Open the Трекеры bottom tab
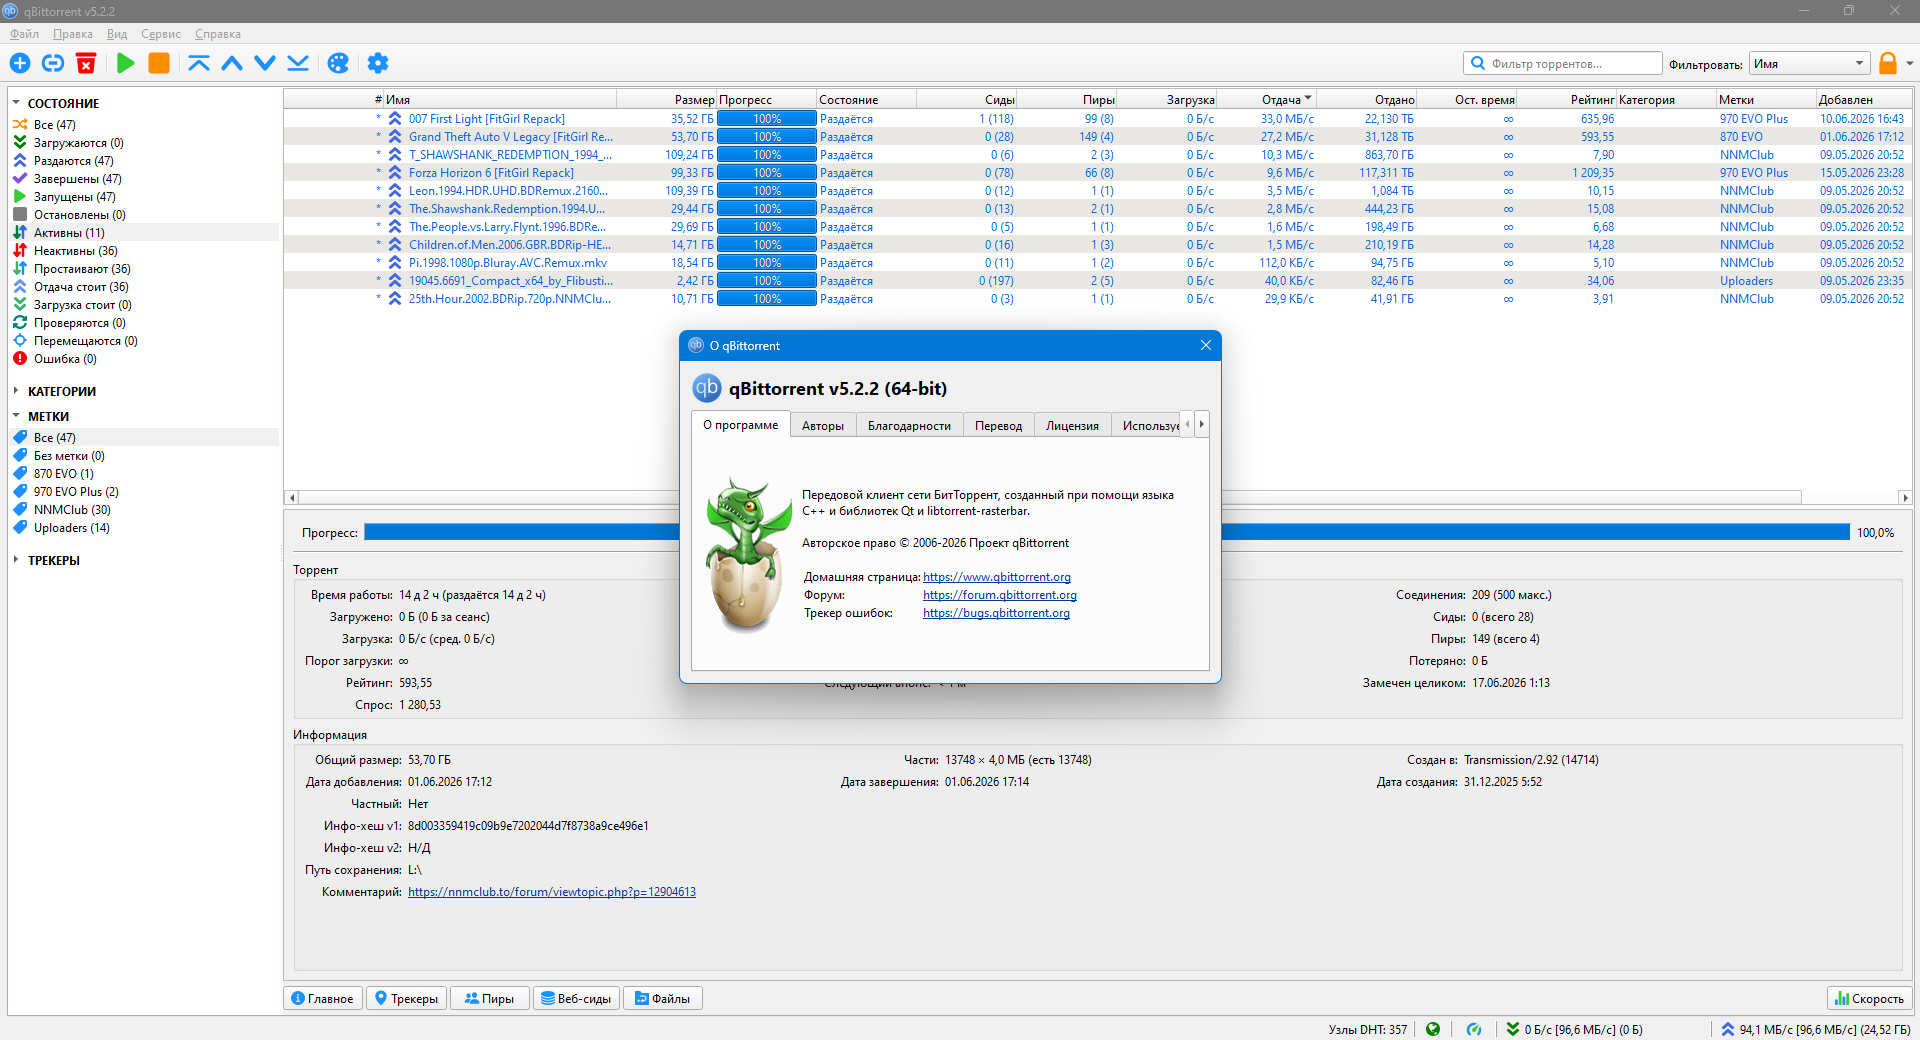The image size is (1920, 1040). coord(406,998)
